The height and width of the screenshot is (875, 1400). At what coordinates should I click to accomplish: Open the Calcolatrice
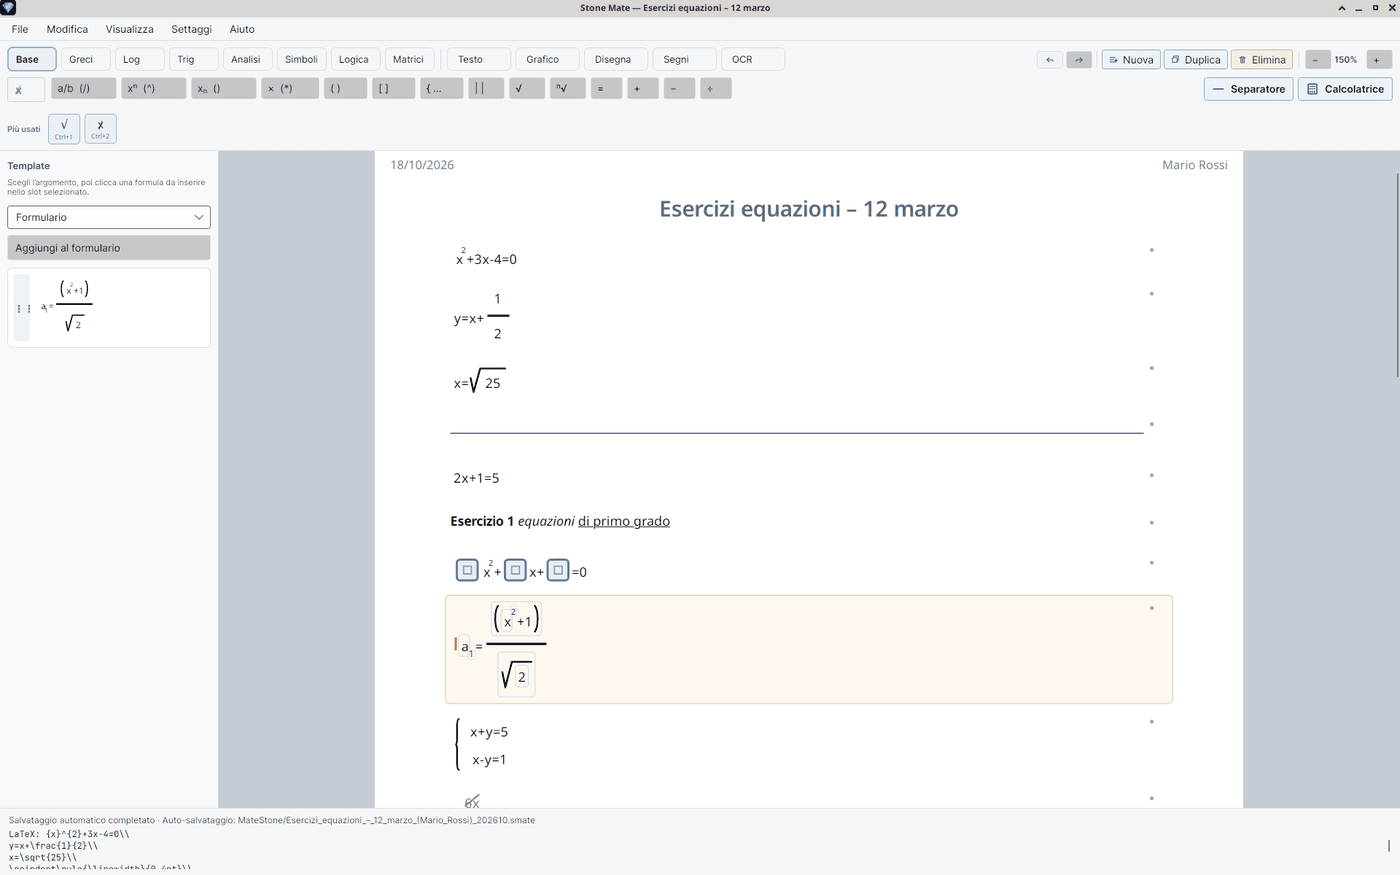[x=1346, y=89]
